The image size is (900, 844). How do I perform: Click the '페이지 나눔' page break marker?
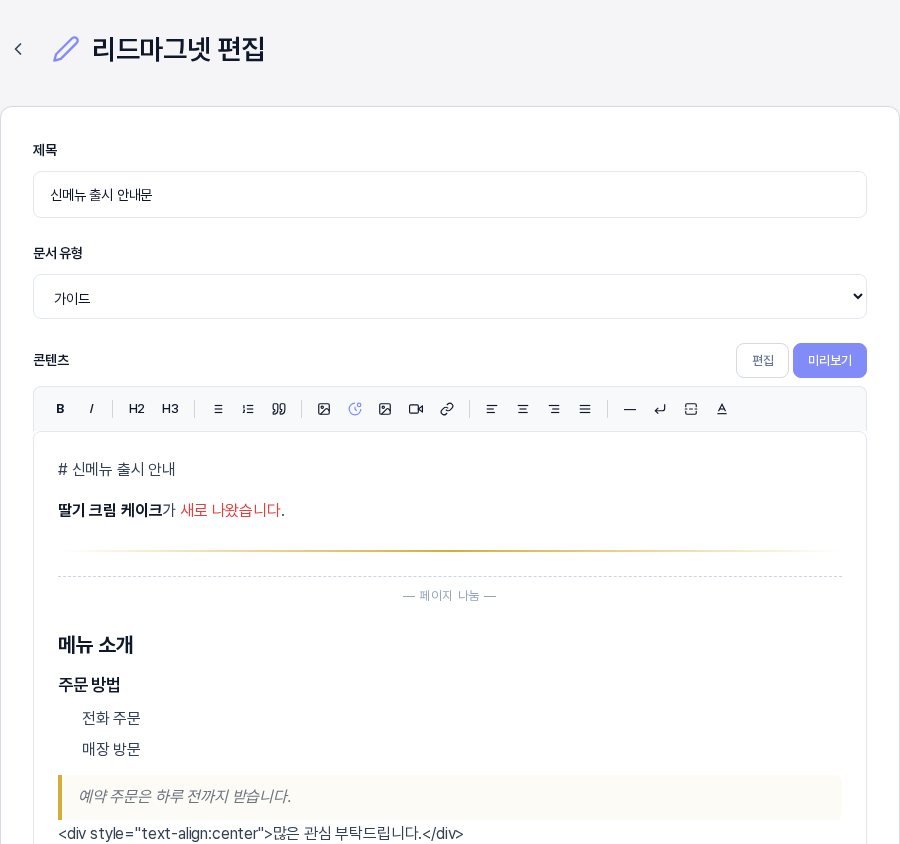(x=449, y=595)
